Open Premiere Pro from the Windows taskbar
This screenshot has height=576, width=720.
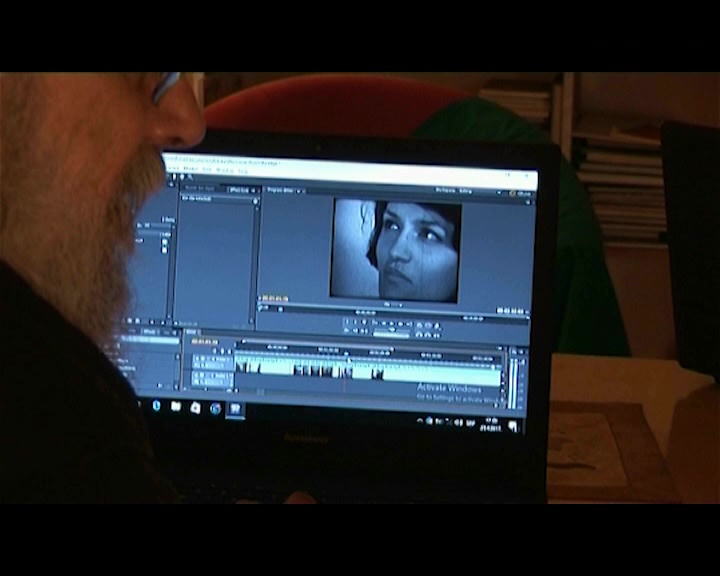point(236,408)
